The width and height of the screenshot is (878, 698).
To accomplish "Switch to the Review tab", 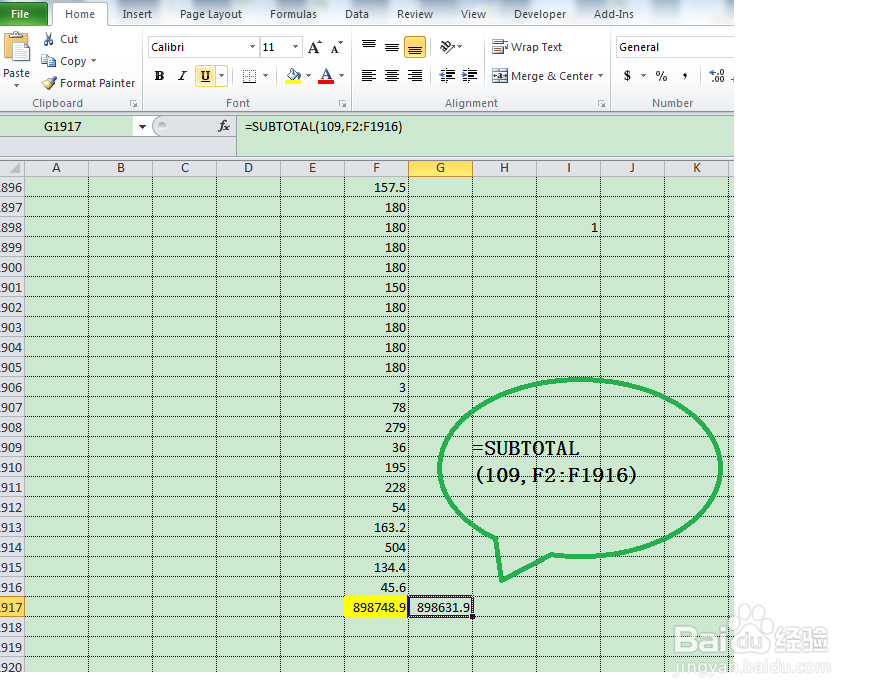I will click(x=415, y=14).
